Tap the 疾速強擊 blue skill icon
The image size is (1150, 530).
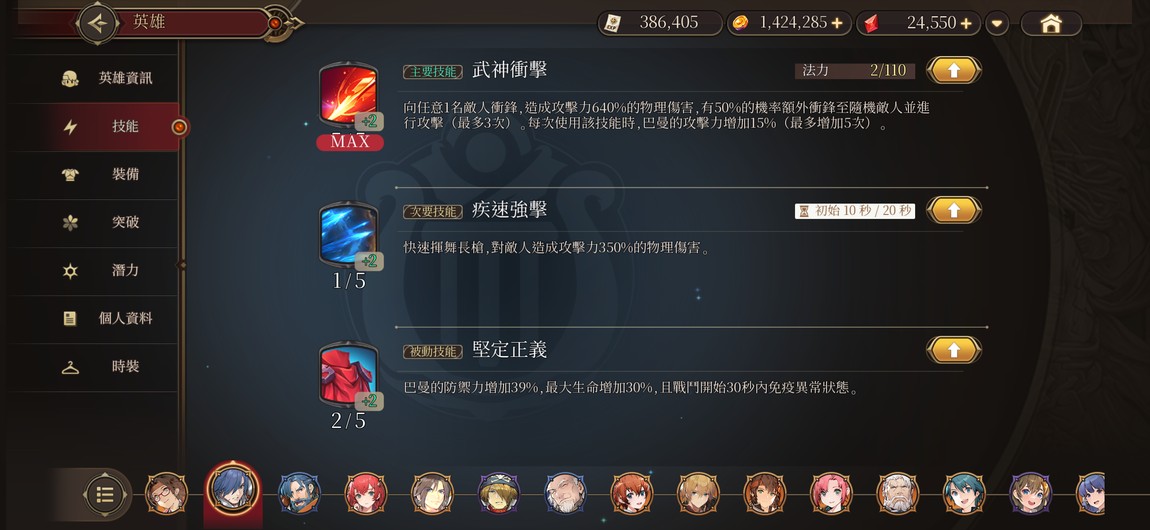pos(349,235)
